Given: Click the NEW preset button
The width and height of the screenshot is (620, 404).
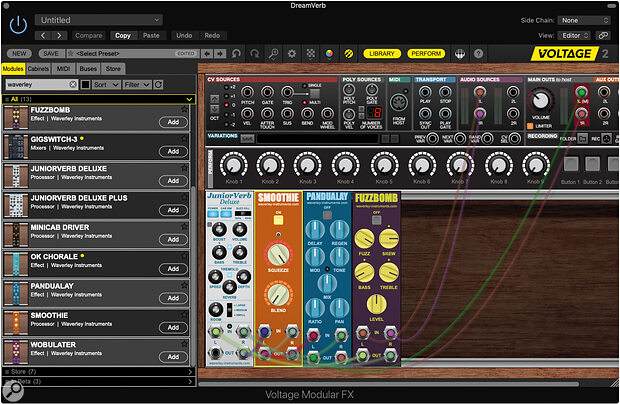Looking at the screenshot, I should click(19, 53).
